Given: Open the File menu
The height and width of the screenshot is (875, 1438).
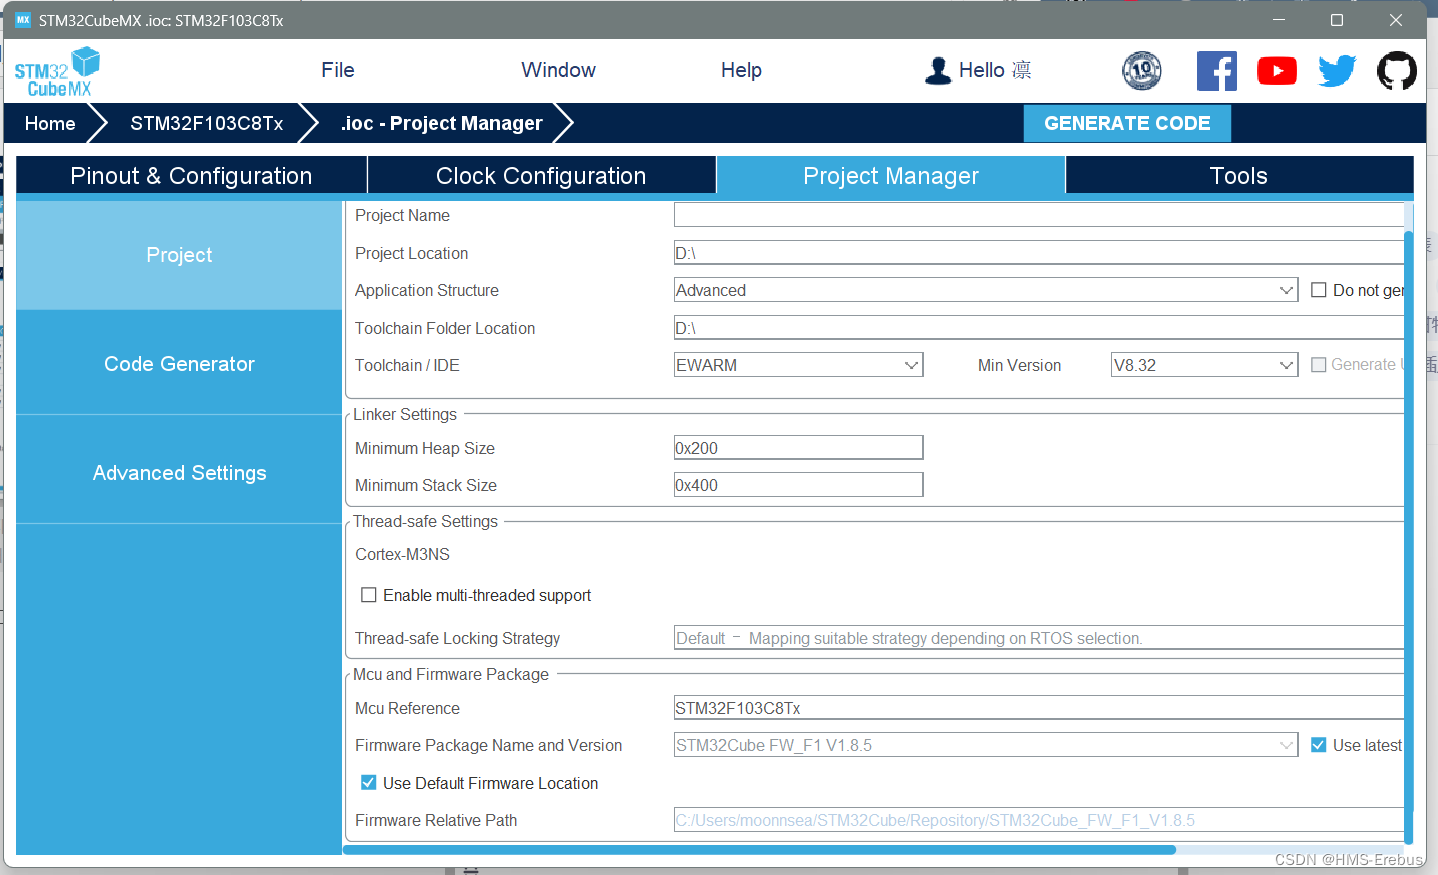Looking at the screenshot, I should (338, 70).
